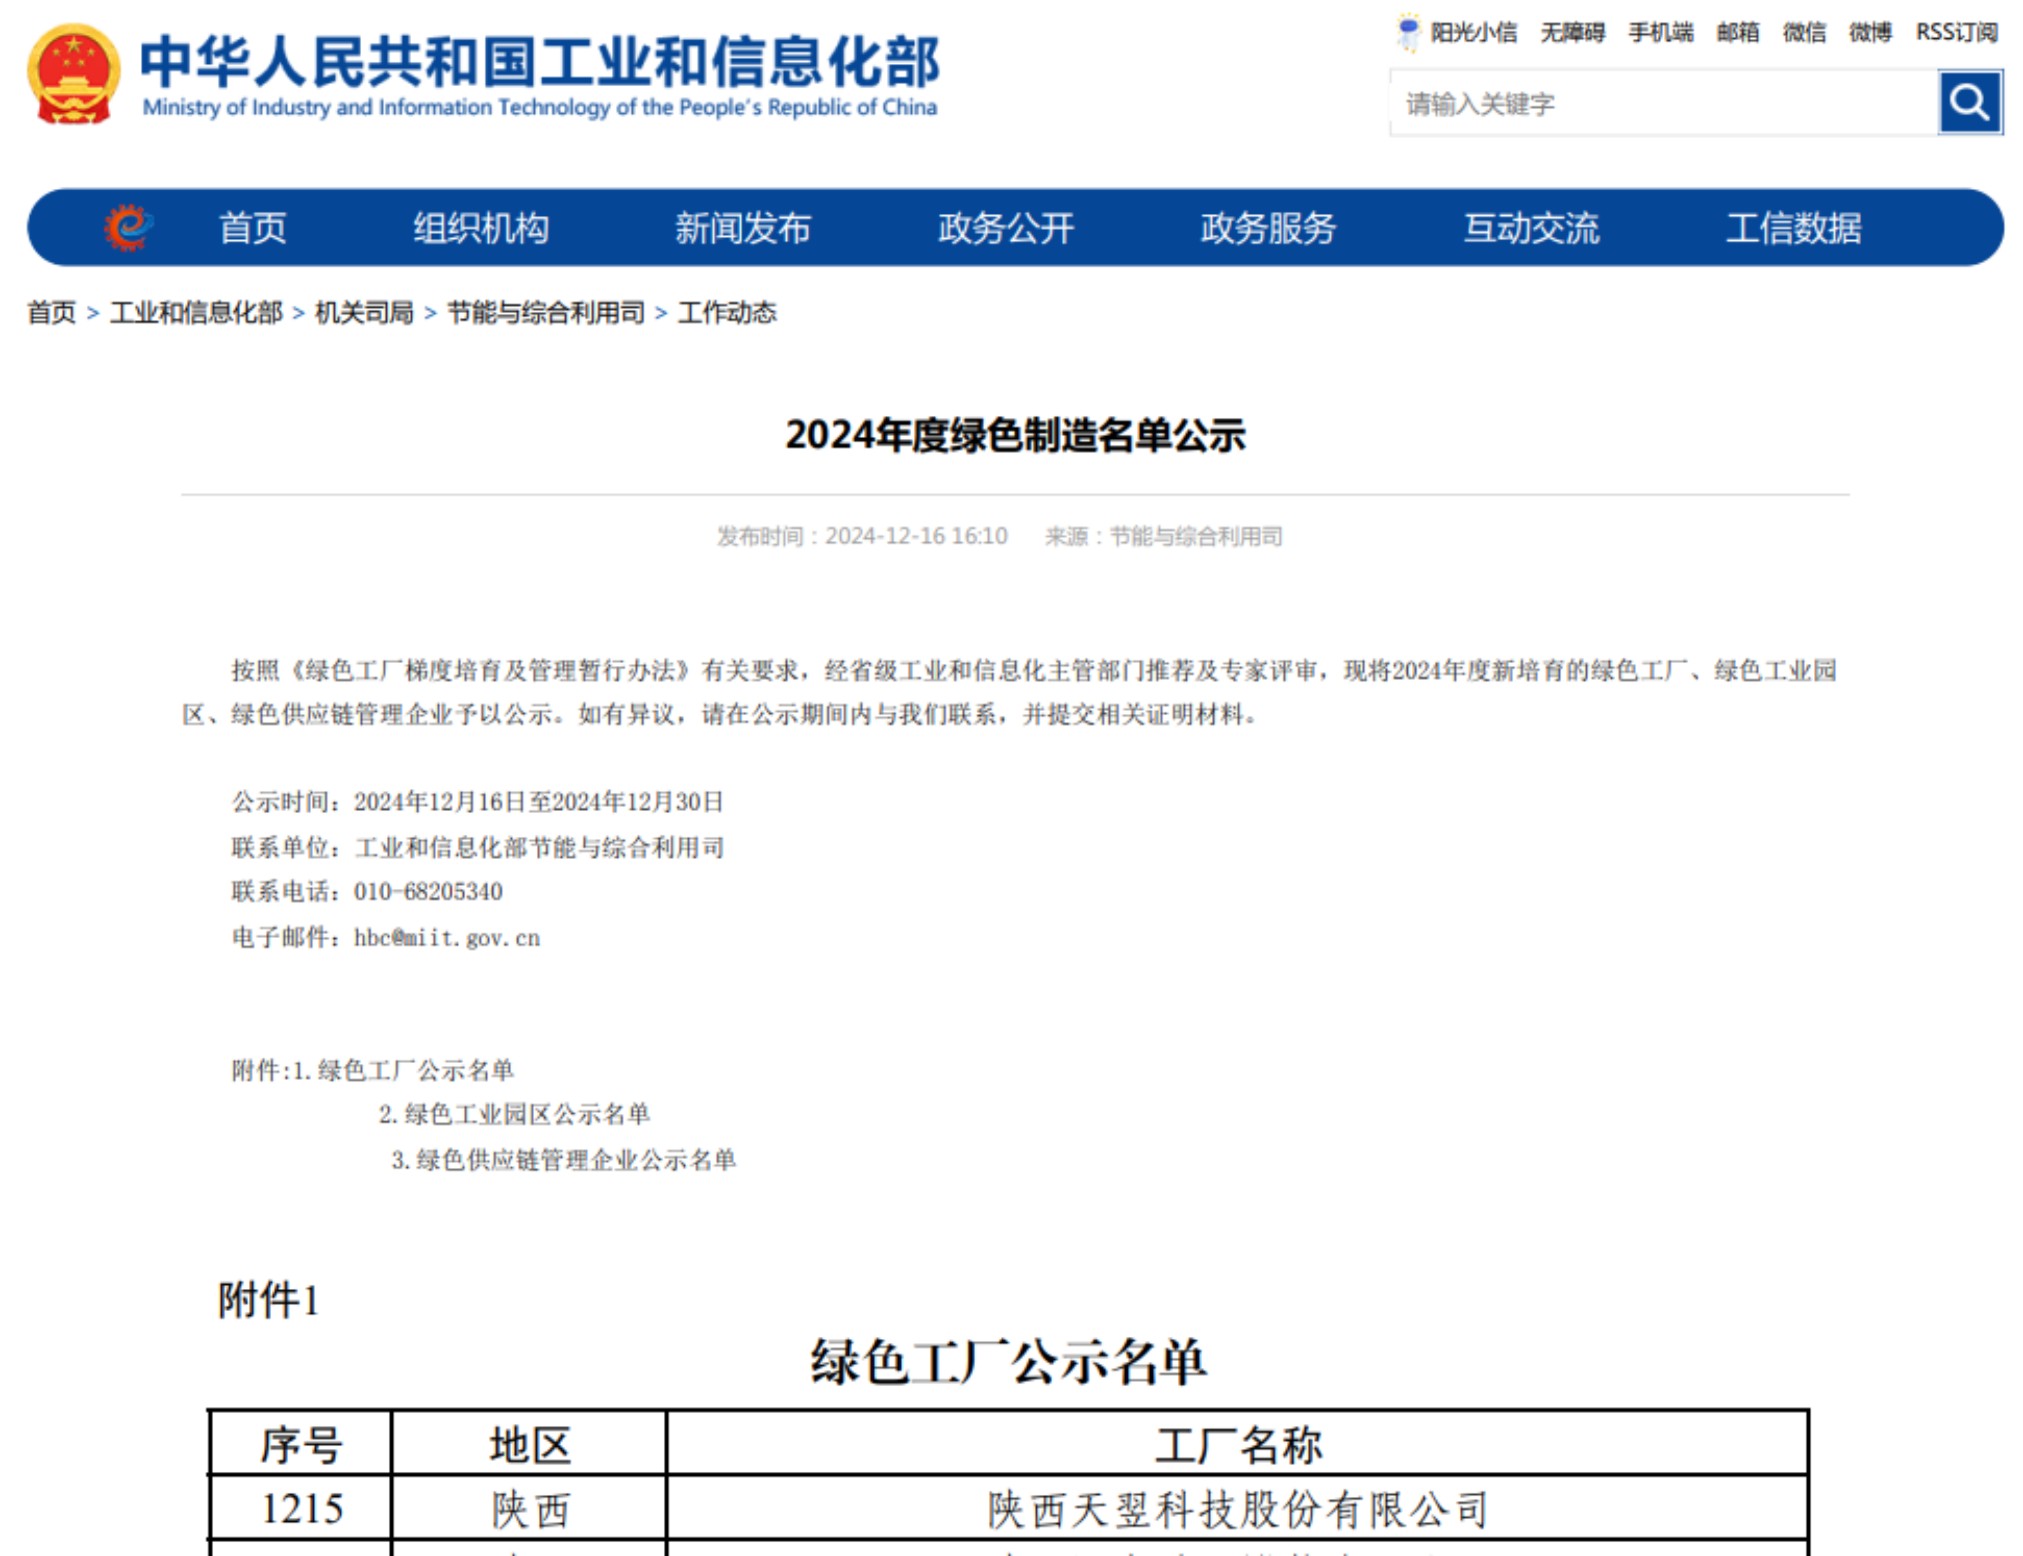Select the 首页 navigation tab
2023x1556 pixels.
coord(253,228)
